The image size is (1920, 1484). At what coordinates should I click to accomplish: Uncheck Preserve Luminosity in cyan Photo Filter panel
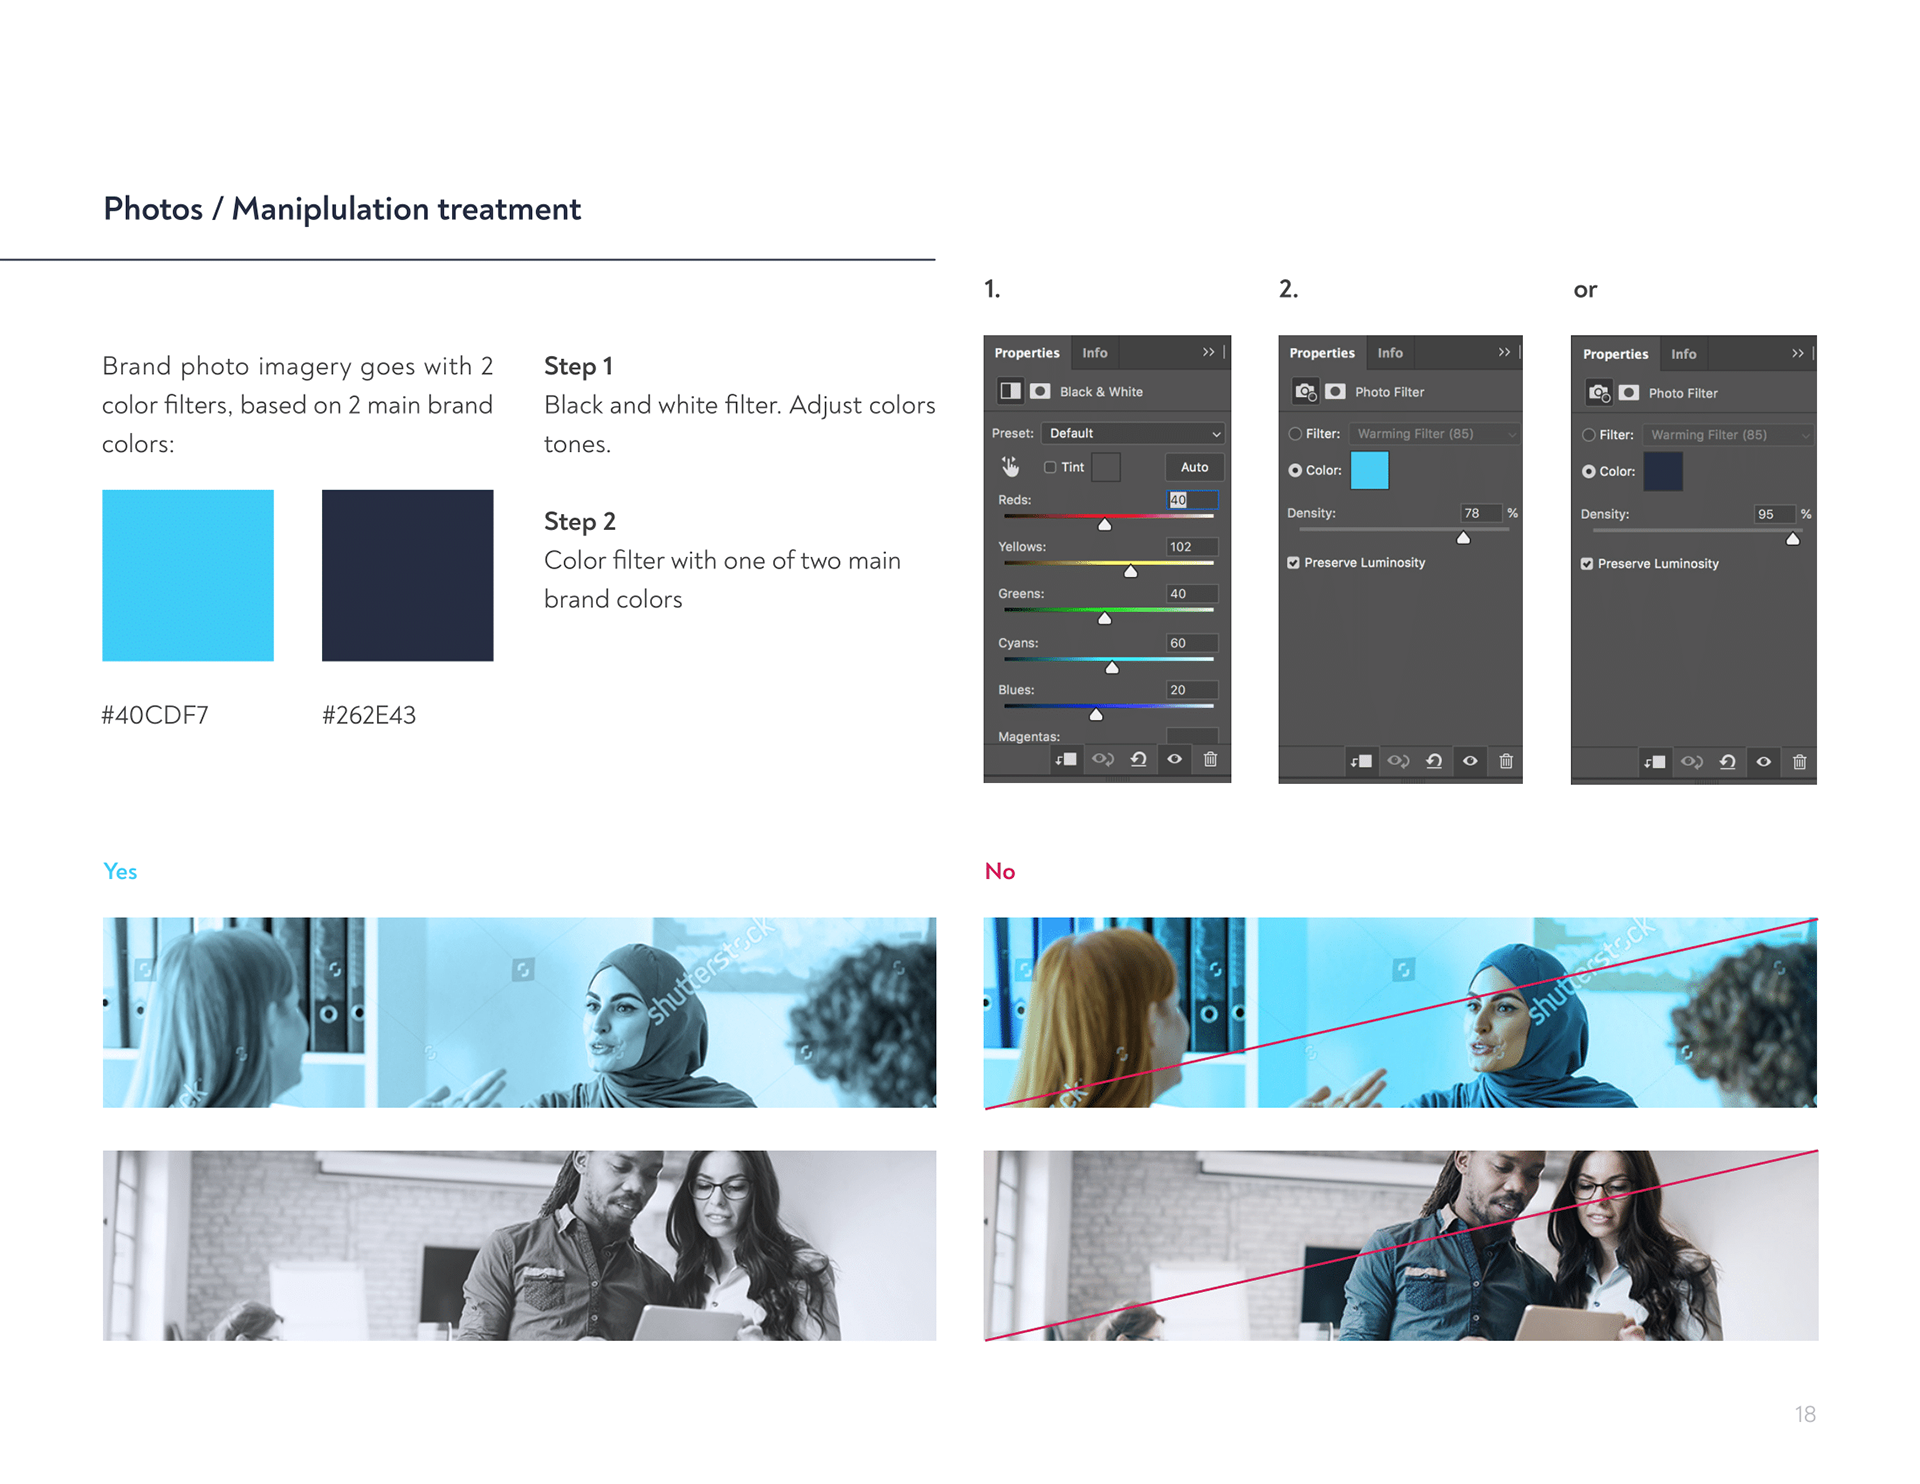(1294, 563)
